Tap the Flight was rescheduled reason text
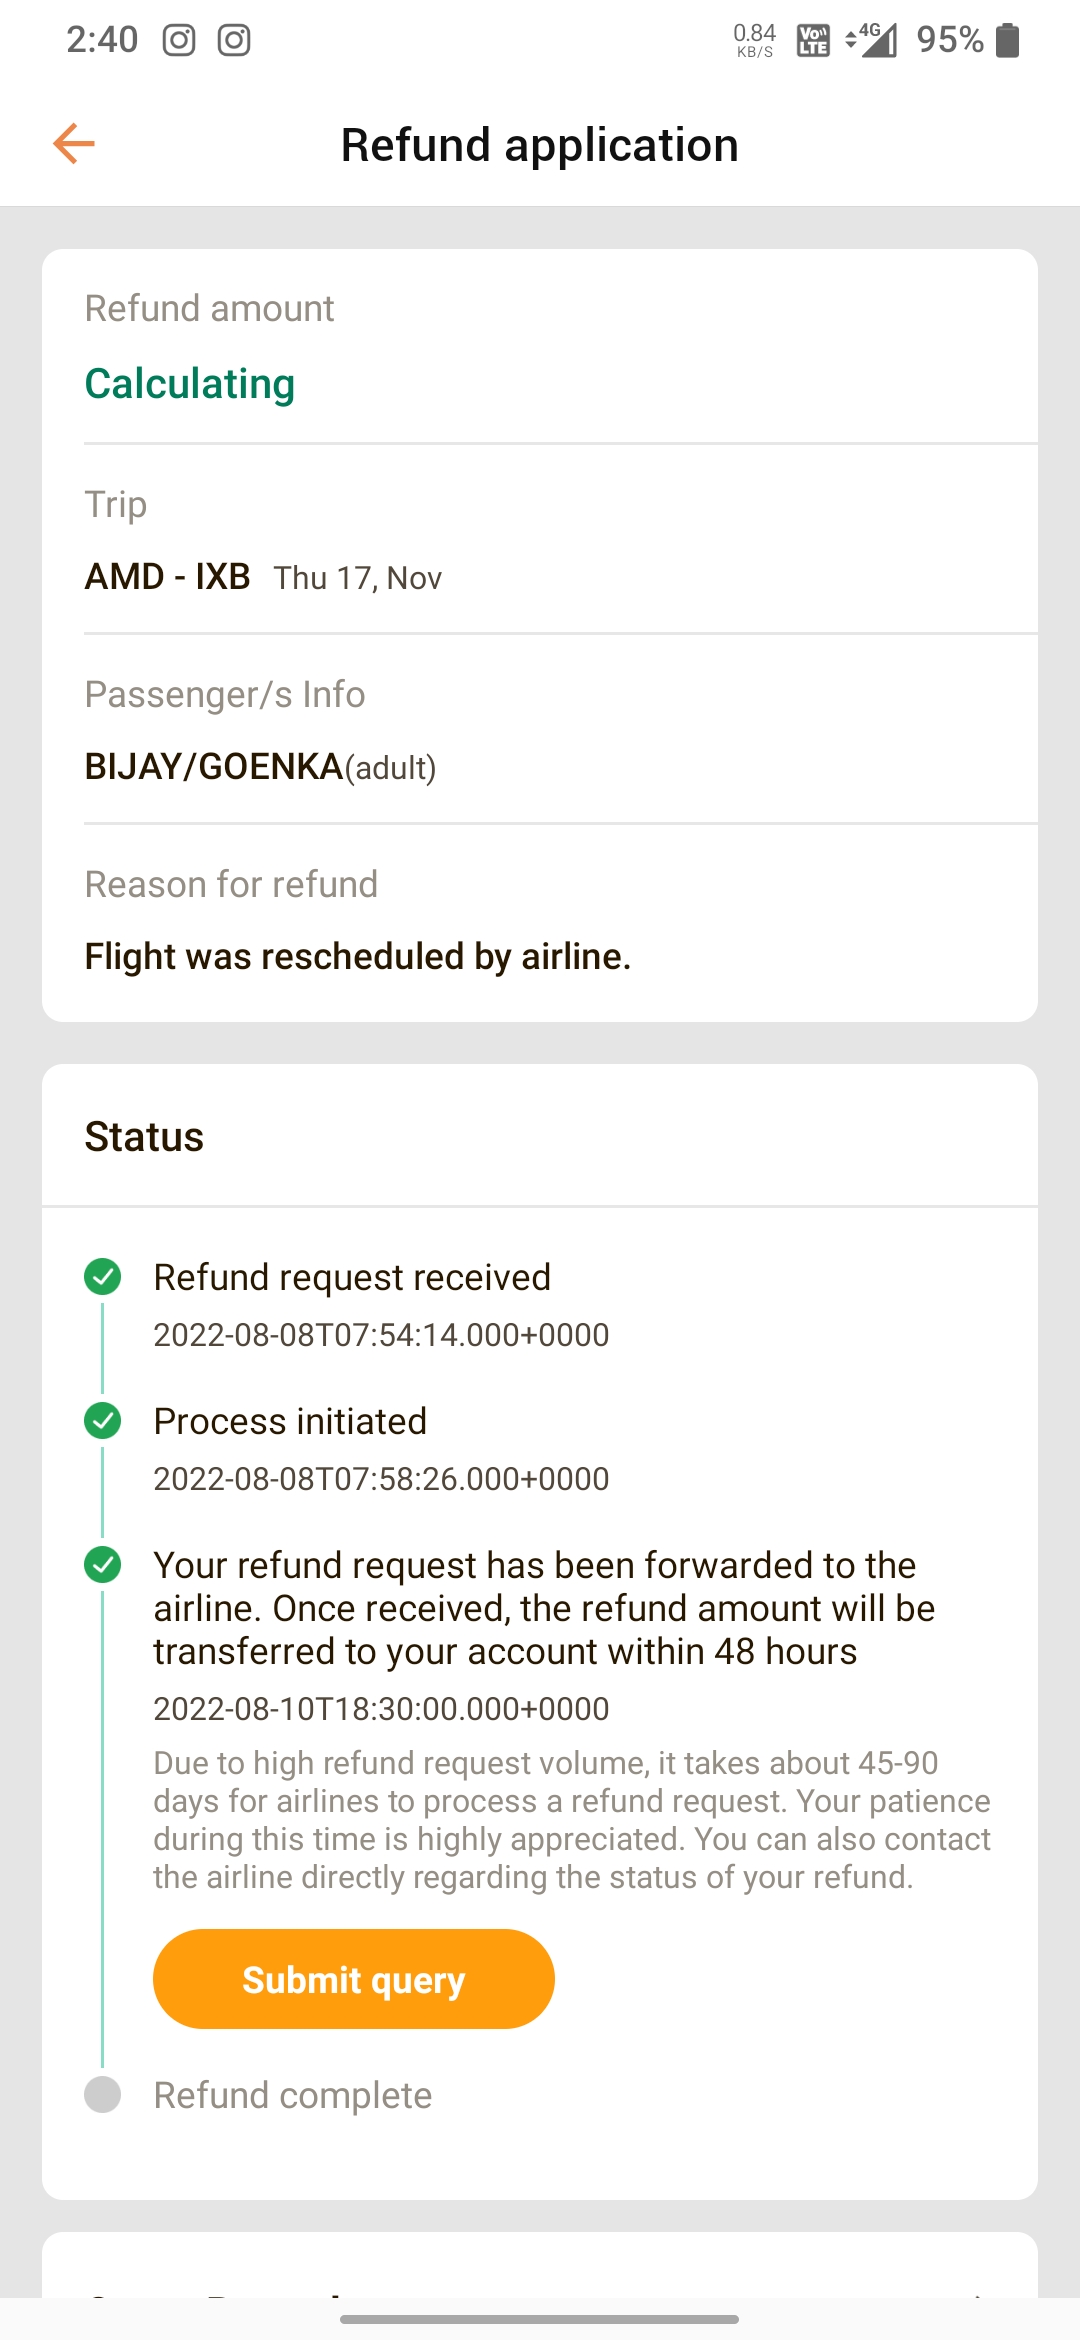Viewport: 1080px width, 2340px height. [358, 957]
